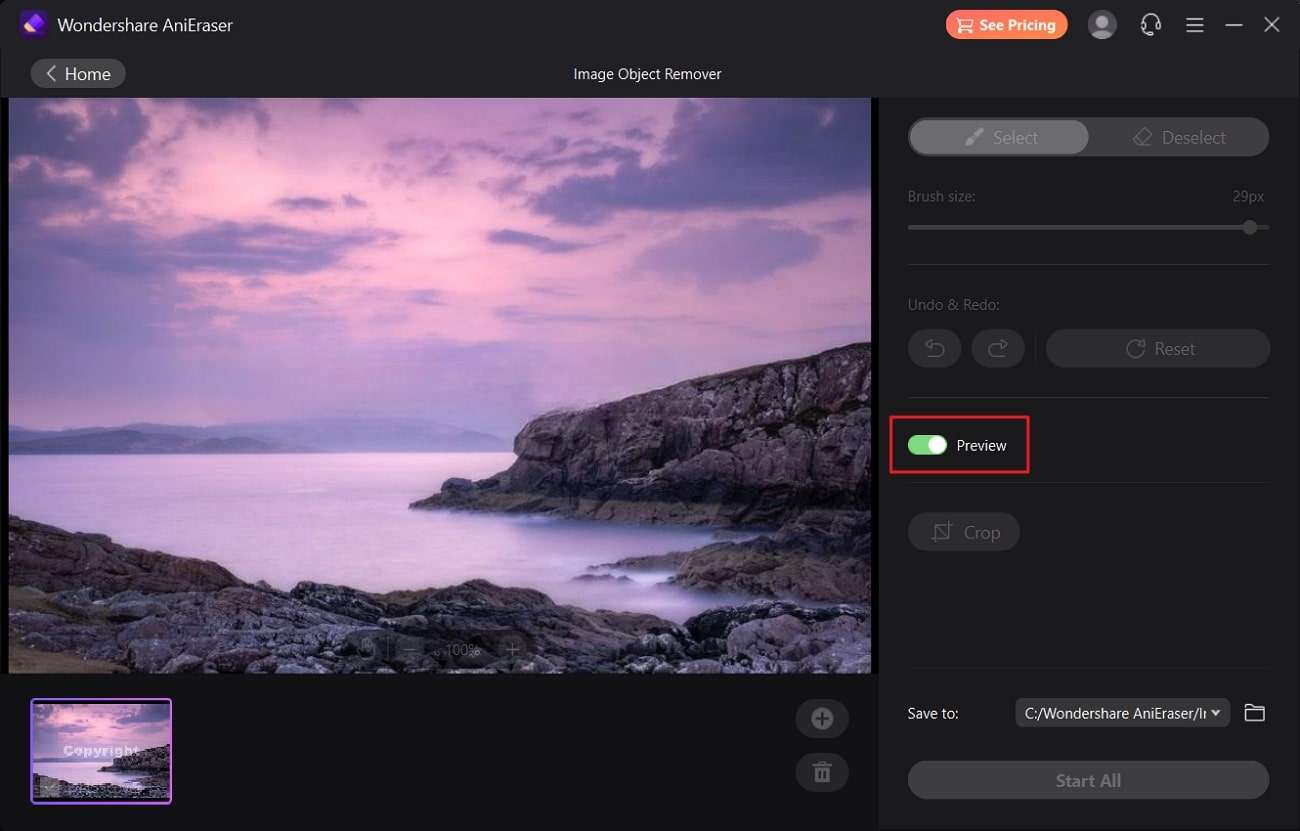
Task: Click the zoom-in plus icon
Action: click(512, 650)
